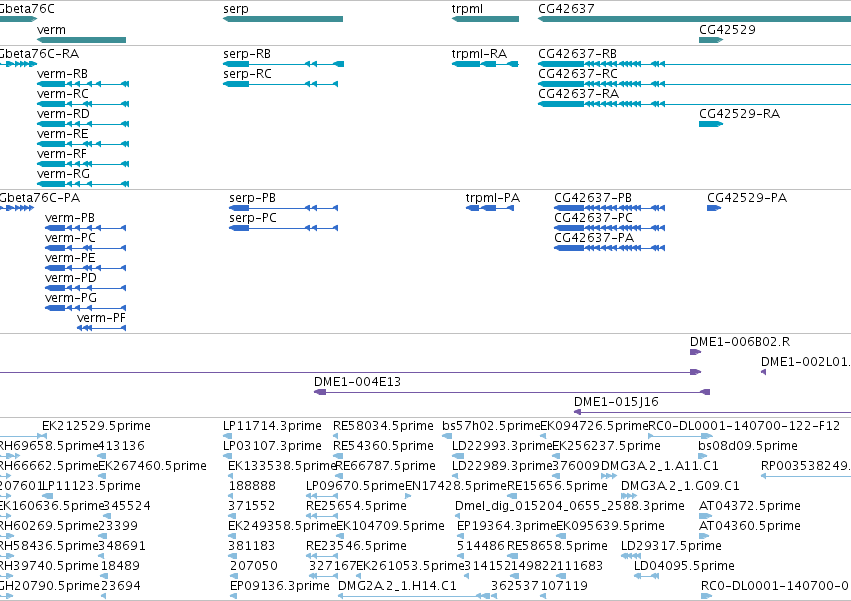
Task: Click the CG42529-RA transcript label
Action: click(x=739, y=114)
